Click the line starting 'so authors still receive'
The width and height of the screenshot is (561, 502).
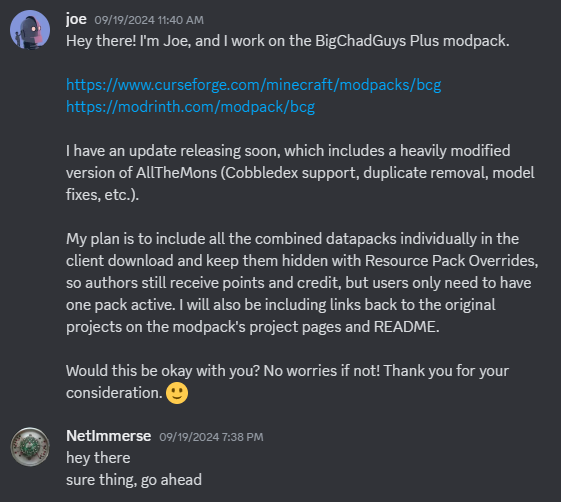click(x=298, y=283)
